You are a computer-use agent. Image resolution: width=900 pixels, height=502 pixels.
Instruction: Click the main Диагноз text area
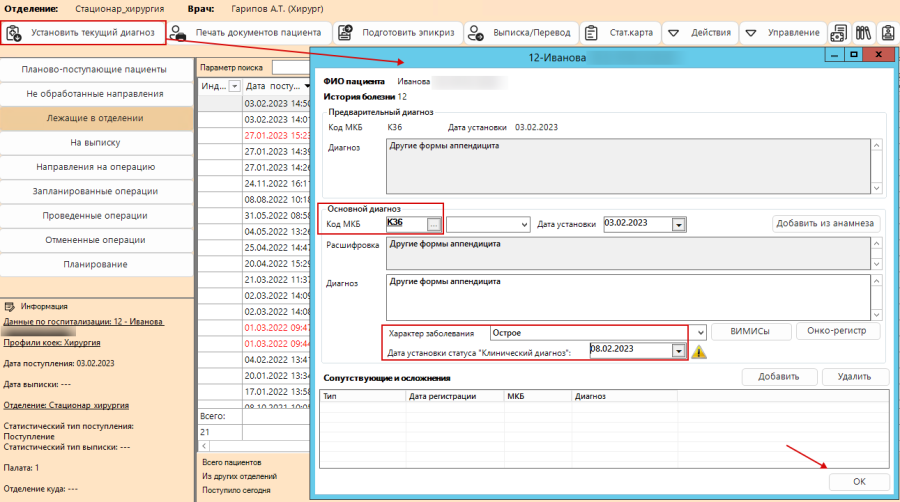[629, 297]
